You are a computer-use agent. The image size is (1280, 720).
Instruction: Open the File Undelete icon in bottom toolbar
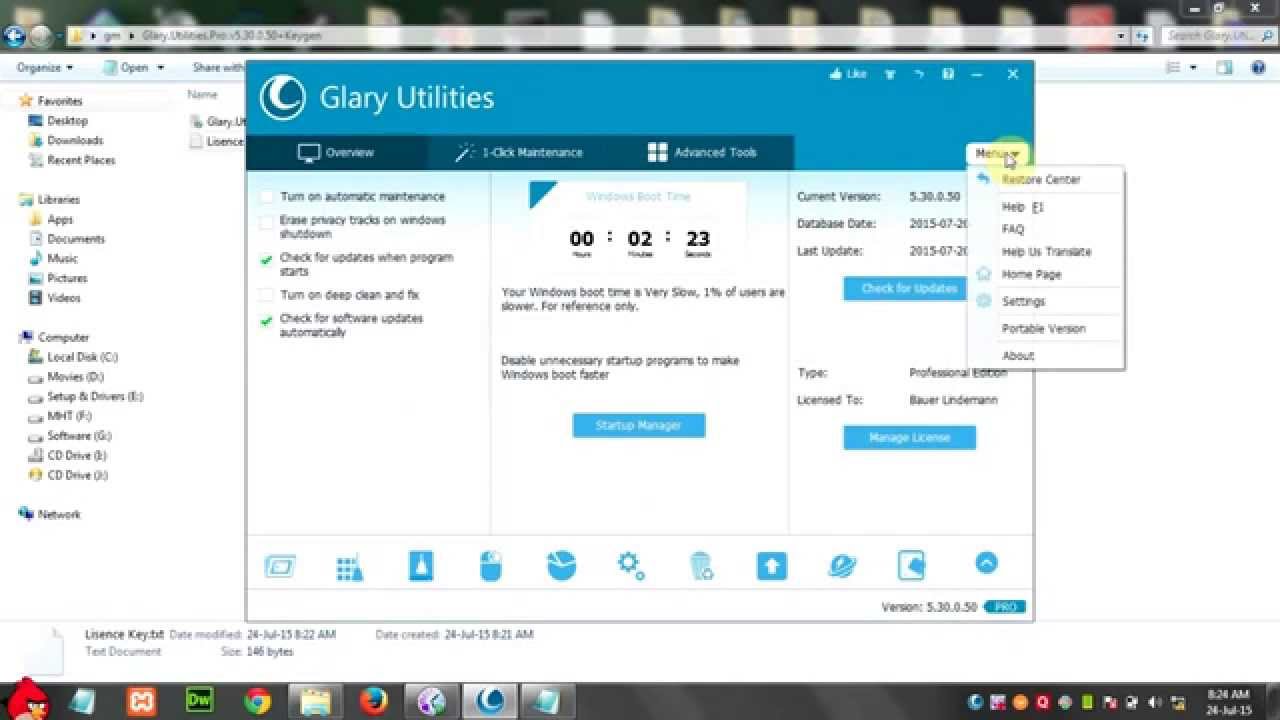[x=912, y=566]
